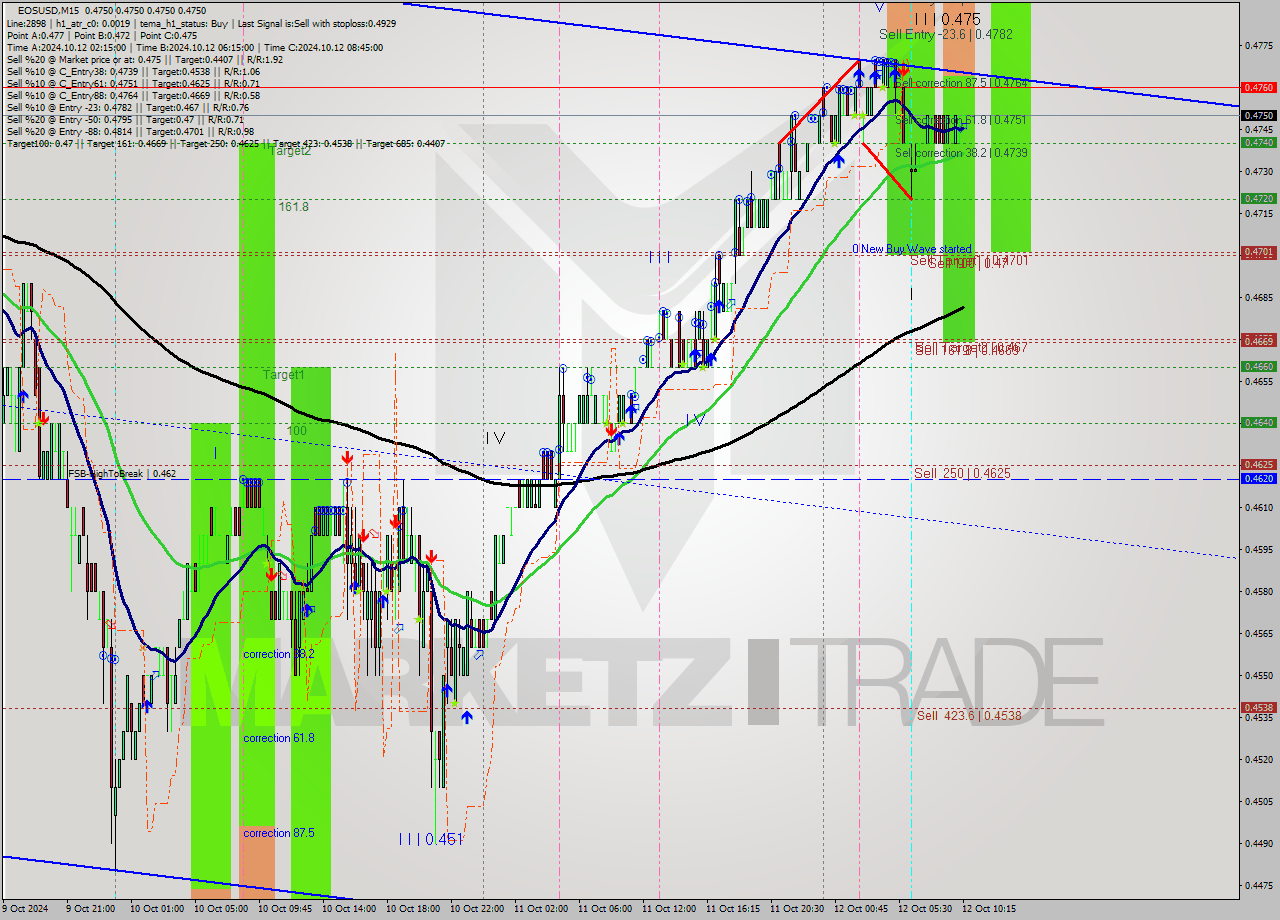Click the 161.8 Fibonacci level label
The width and height of the screenshot is (1280, 920).
[293, 207]
